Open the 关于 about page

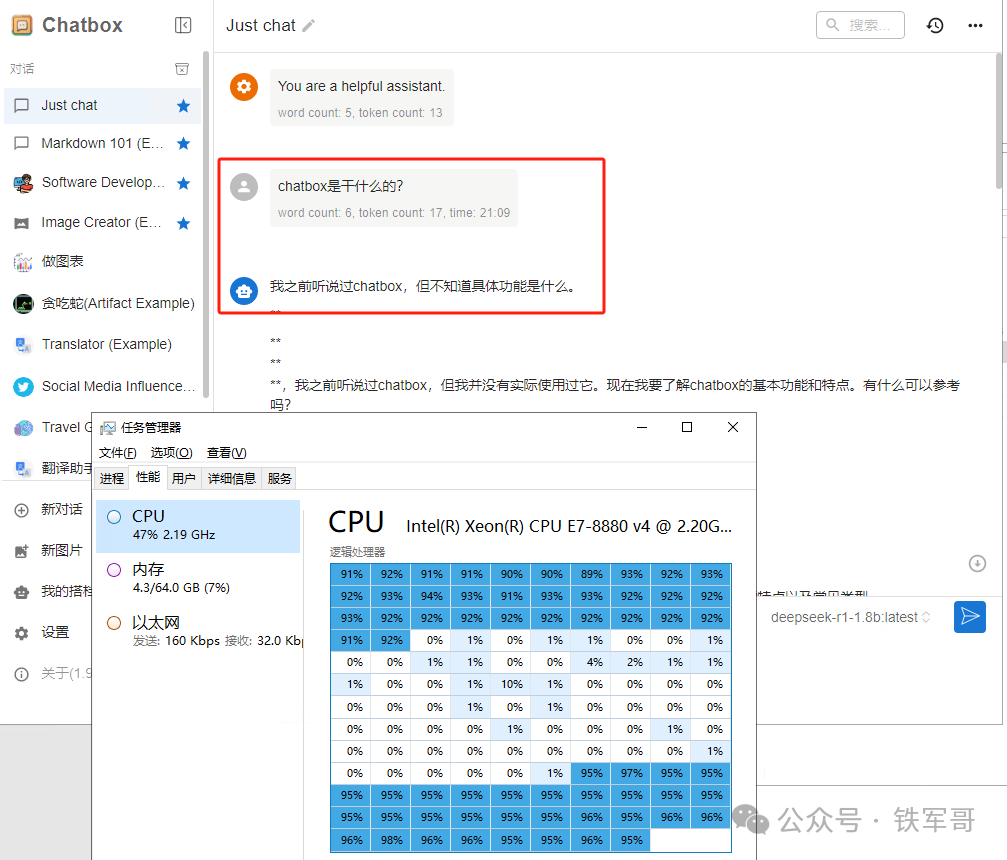click(x=53, y=674)
